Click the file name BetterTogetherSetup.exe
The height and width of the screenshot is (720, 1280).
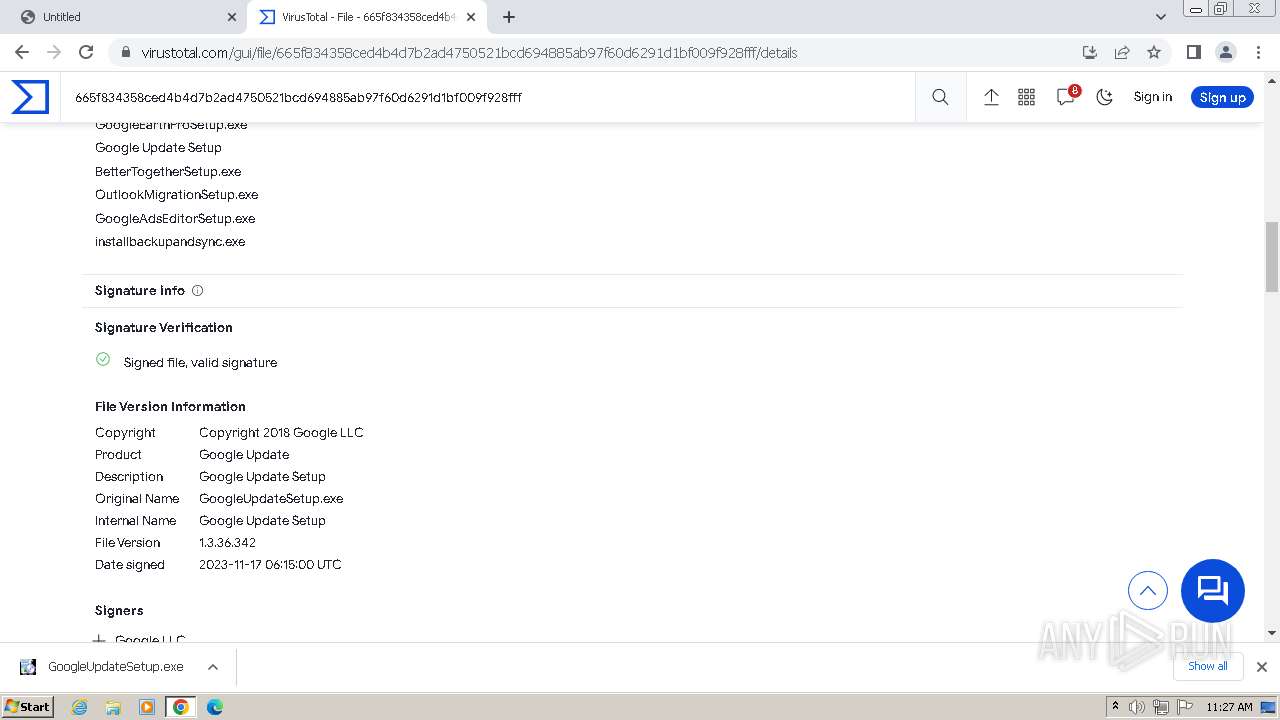(x=168, y=171)
